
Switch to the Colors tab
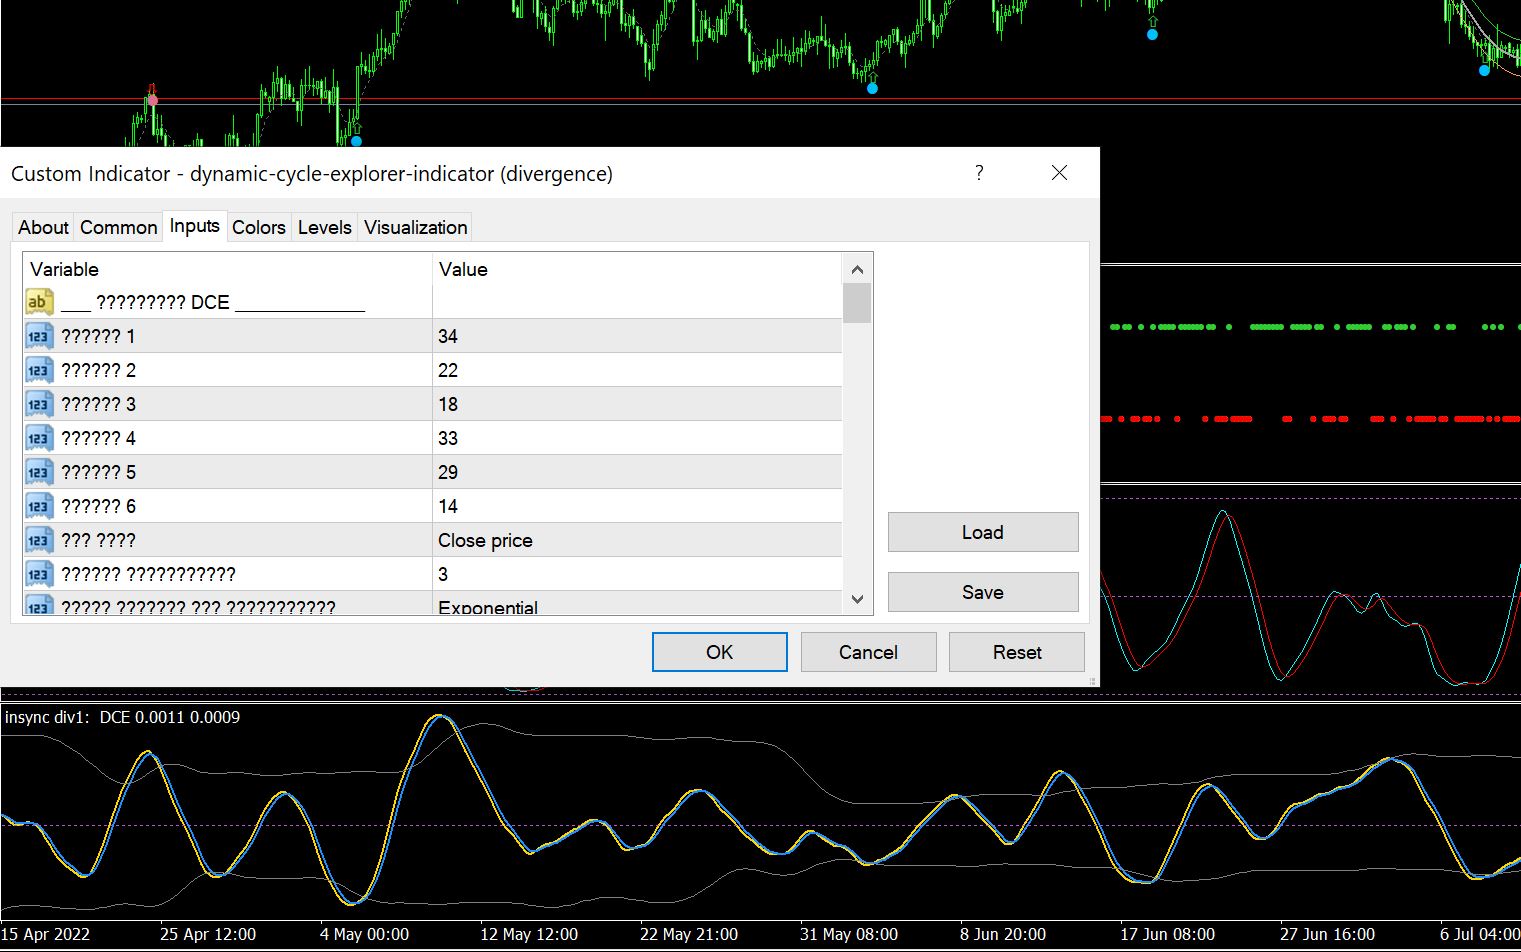pyautogui.click(x=258, y=227)
